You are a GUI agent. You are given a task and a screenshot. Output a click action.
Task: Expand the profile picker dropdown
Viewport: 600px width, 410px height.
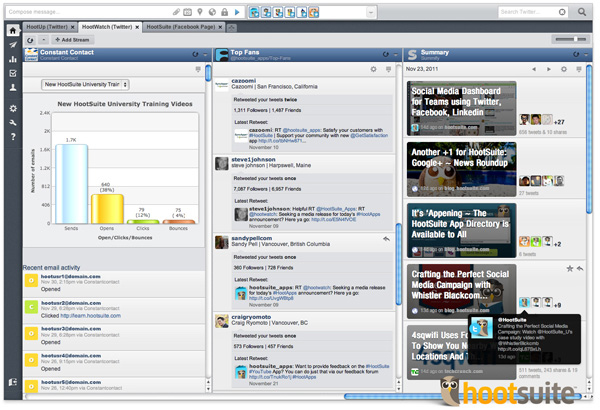370,12
